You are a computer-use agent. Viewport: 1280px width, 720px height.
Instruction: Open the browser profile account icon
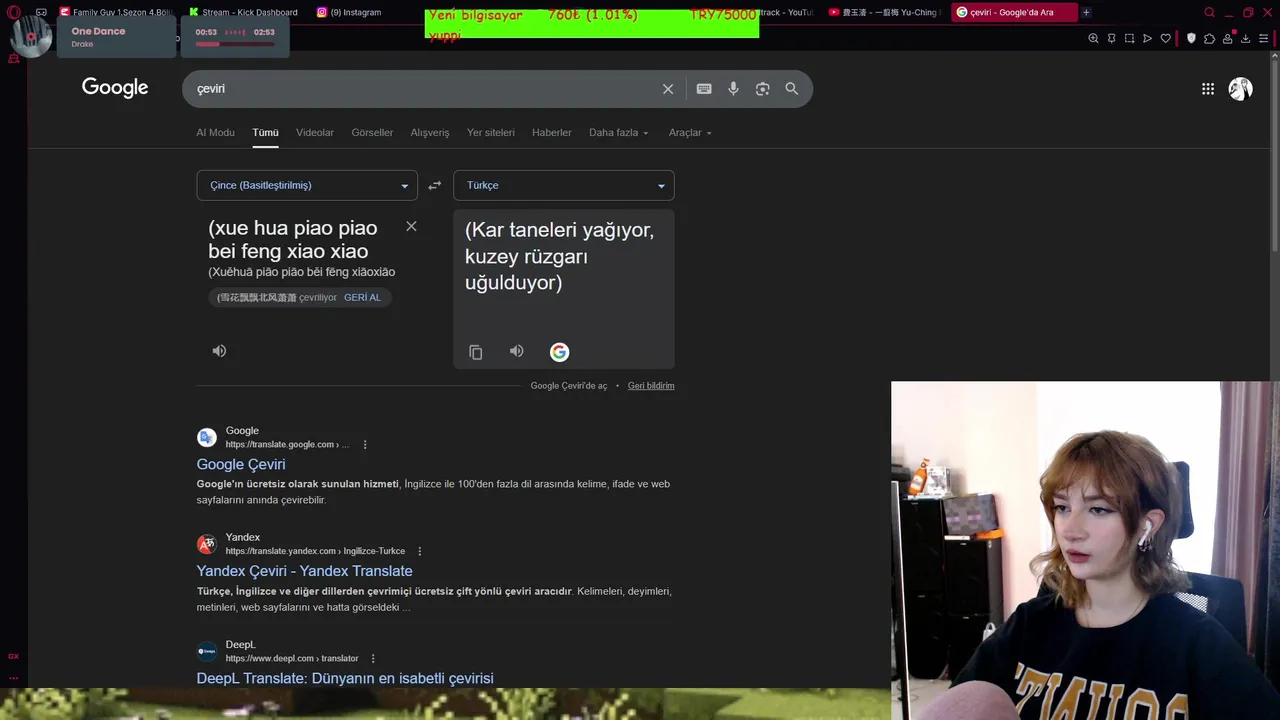[1227, 38]
